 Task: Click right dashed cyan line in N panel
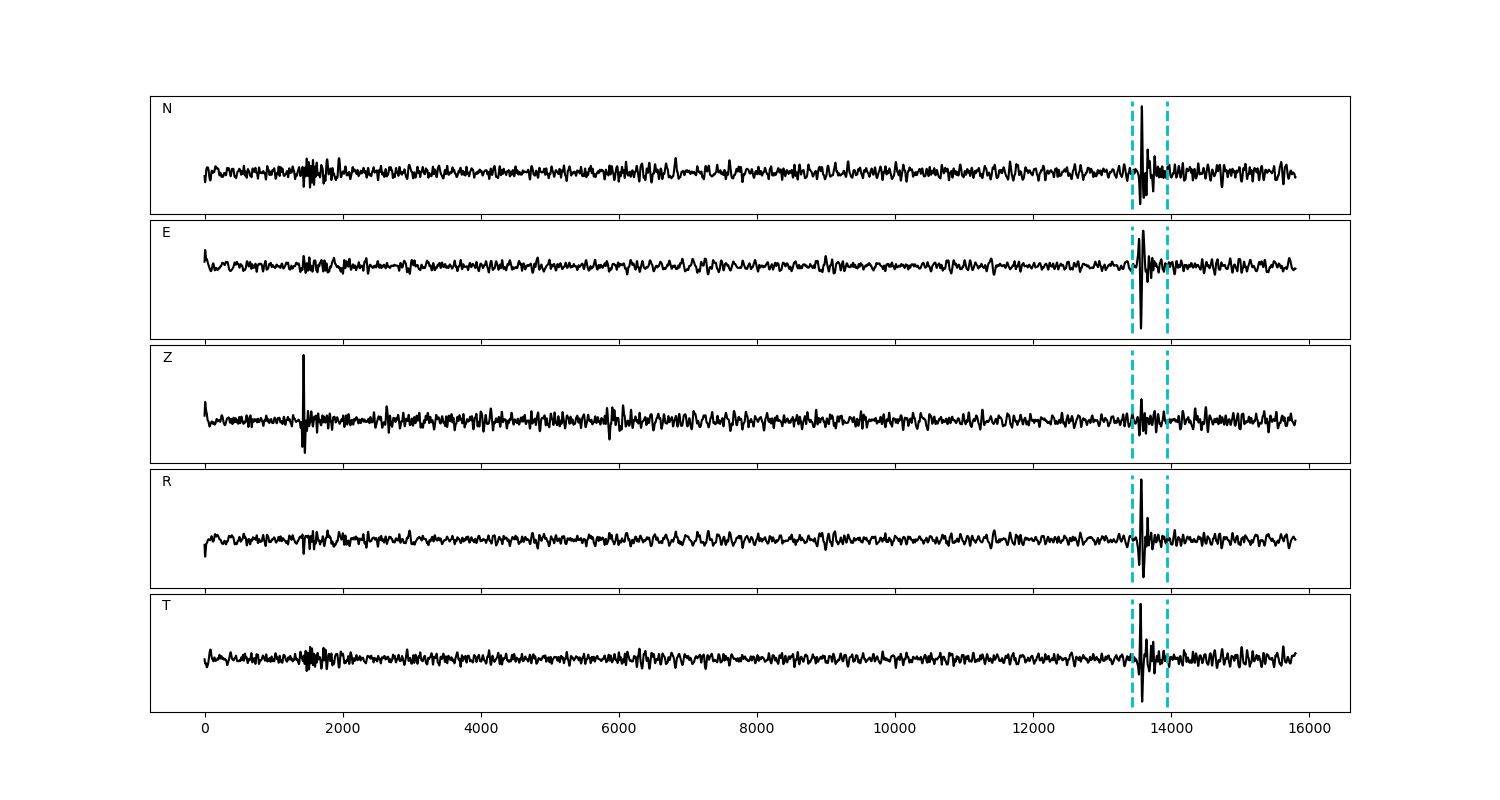(x=1167, y=140)
